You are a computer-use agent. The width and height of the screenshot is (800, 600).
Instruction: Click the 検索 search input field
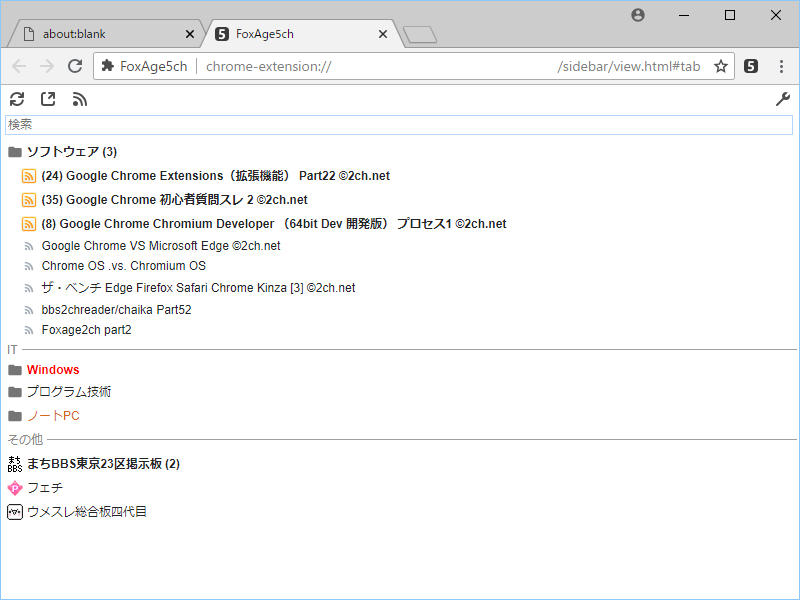[x=398, y=125]
